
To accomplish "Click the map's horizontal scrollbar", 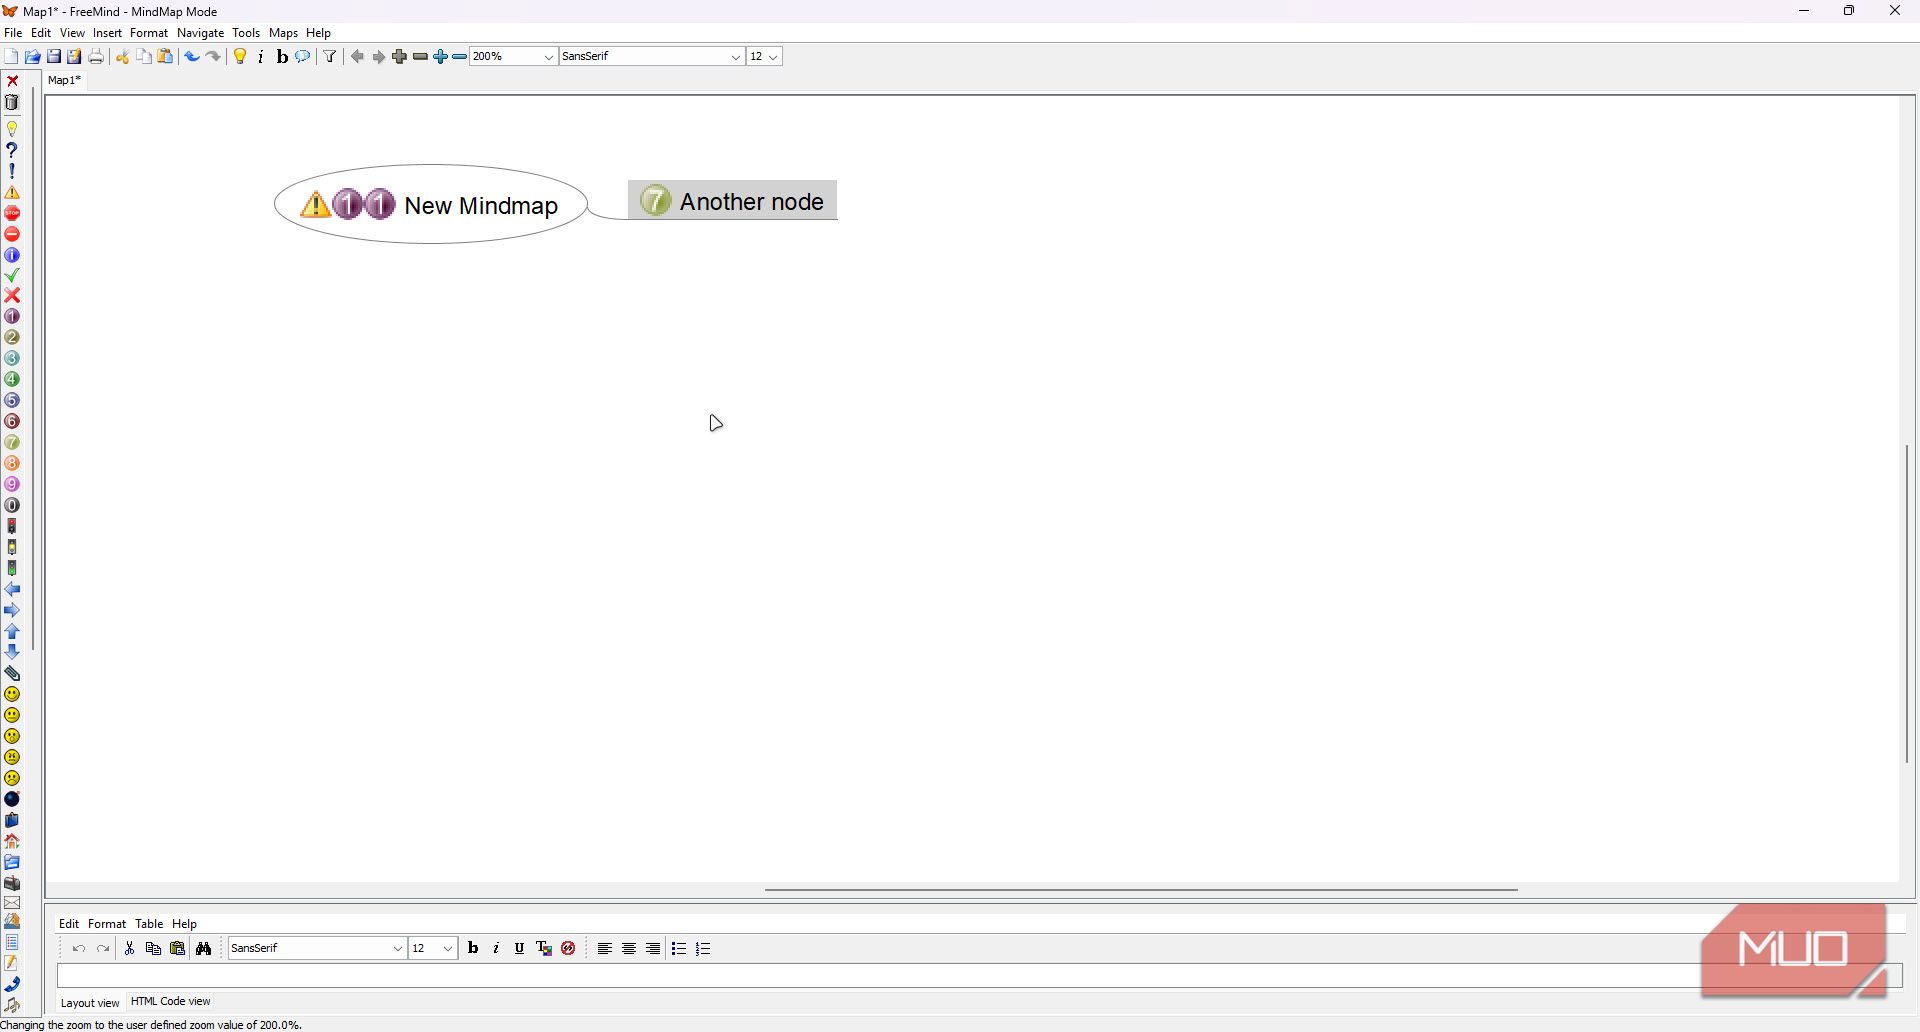I will coord(1141,889).
